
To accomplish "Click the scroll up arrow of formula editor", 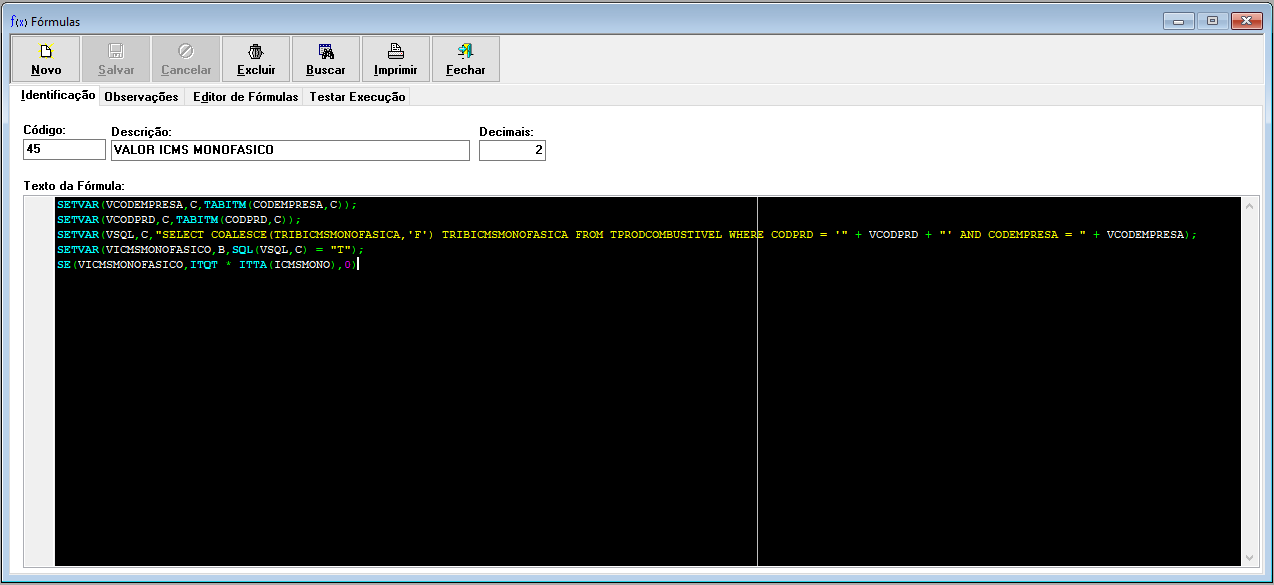I will 1249,205.
